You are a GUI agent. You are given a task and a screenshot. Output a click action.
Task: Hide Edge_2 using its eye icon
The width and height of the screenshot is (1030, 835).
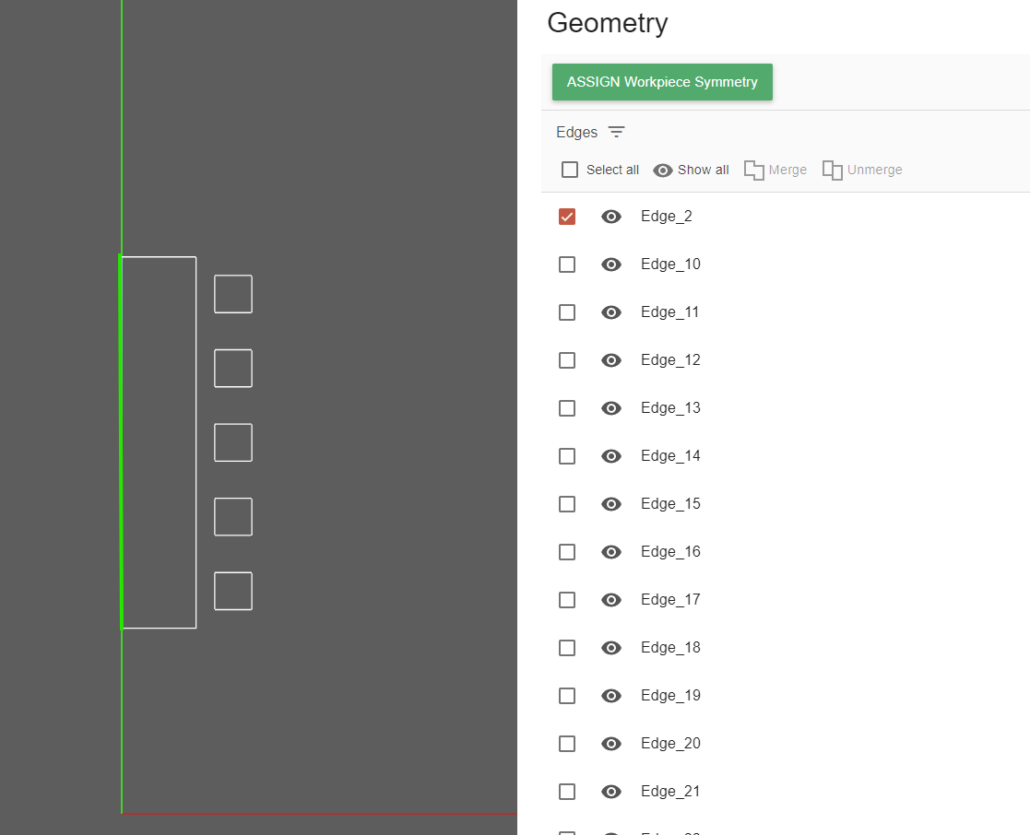pos(611,217)
